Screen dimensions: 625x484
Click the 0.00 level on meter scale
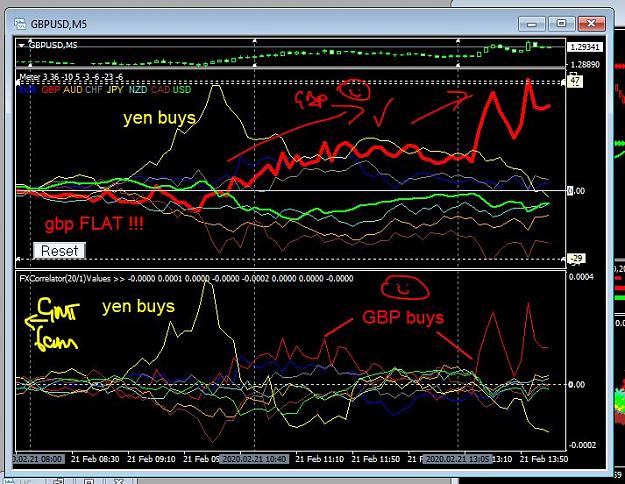tap(576, 191)
